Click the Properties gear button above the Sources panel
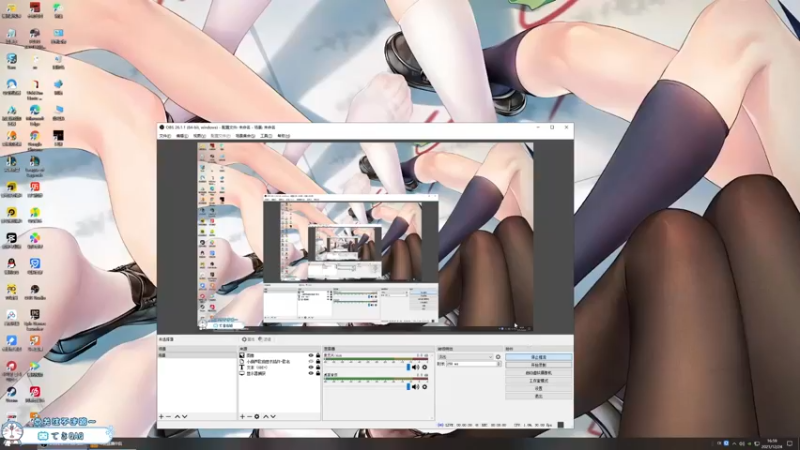Image resolution: width=800 pixels, height=450 pixels. tap(248, 339)
